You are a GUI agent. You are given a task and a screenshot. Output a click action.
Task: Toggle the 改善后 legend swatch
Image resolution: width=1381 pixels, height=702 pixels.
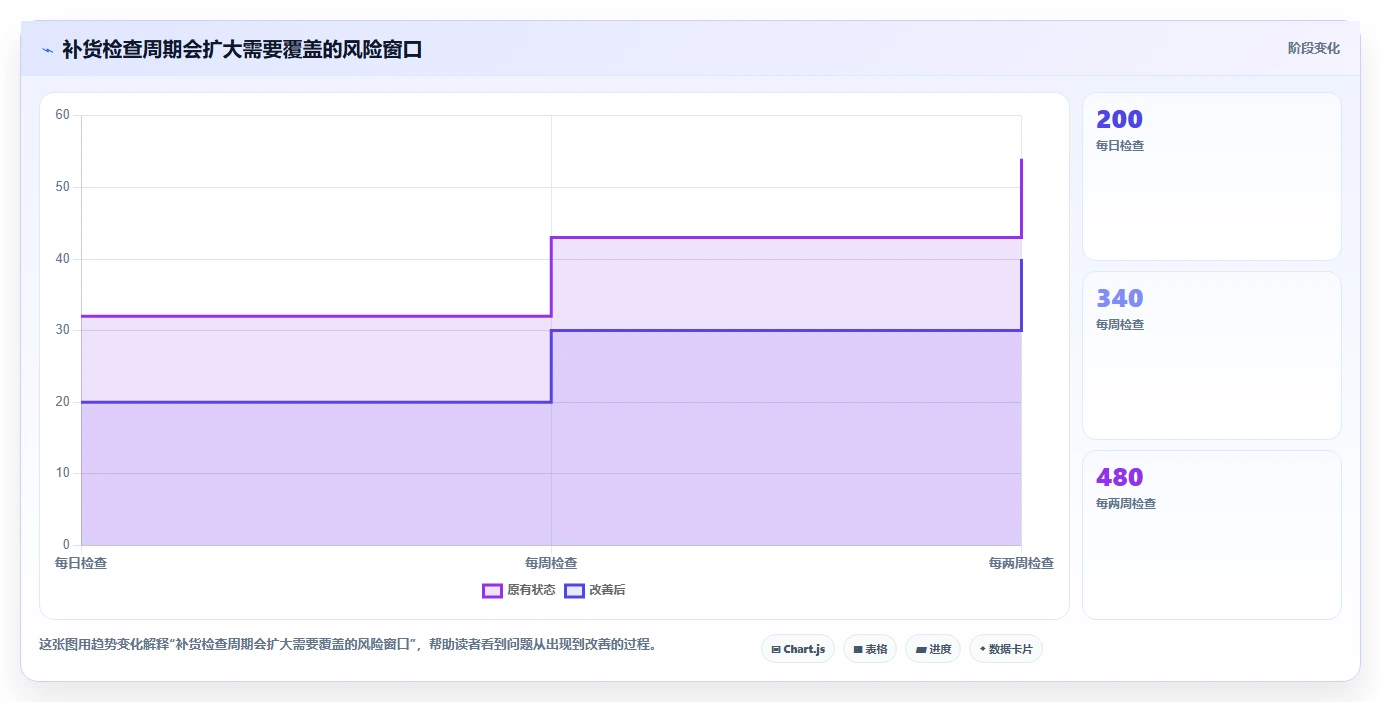point(574,590)
